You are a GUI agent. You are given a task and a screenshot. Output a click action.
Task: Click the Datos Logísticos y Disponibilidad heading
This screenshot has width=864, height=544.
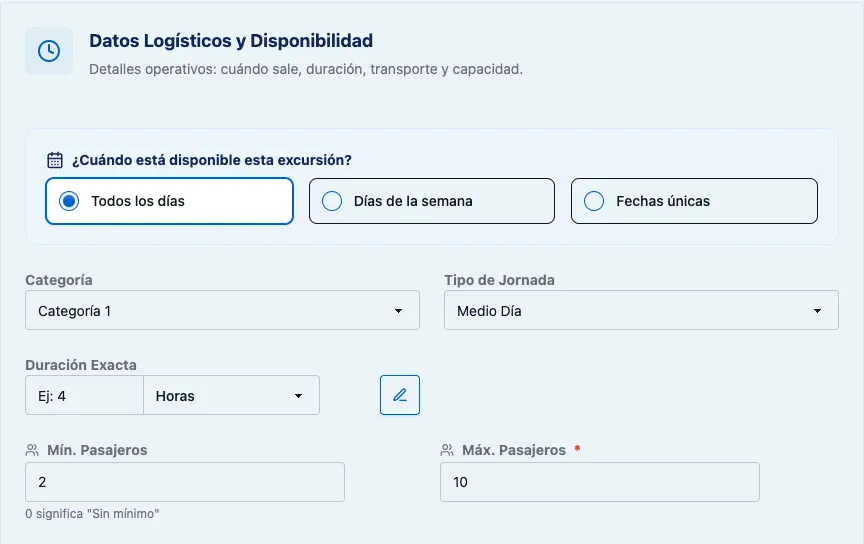tap(231, 41)
